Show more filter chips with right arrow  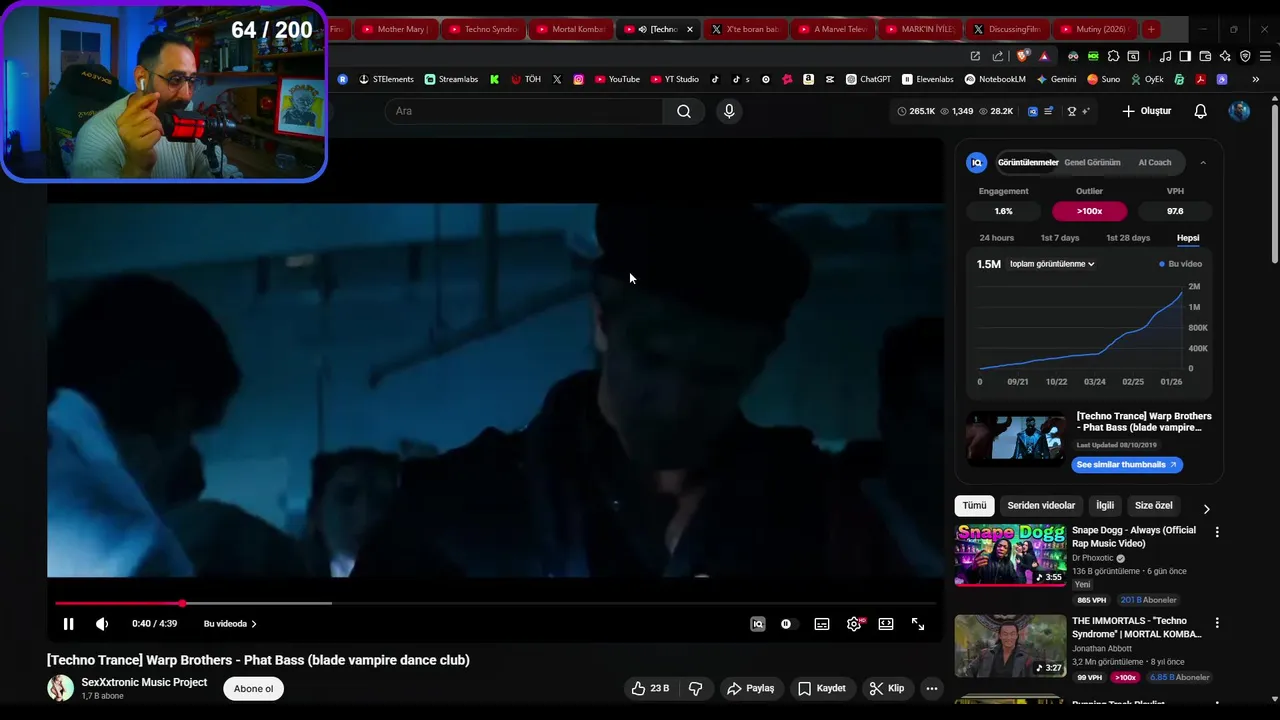click(1206, 508)
